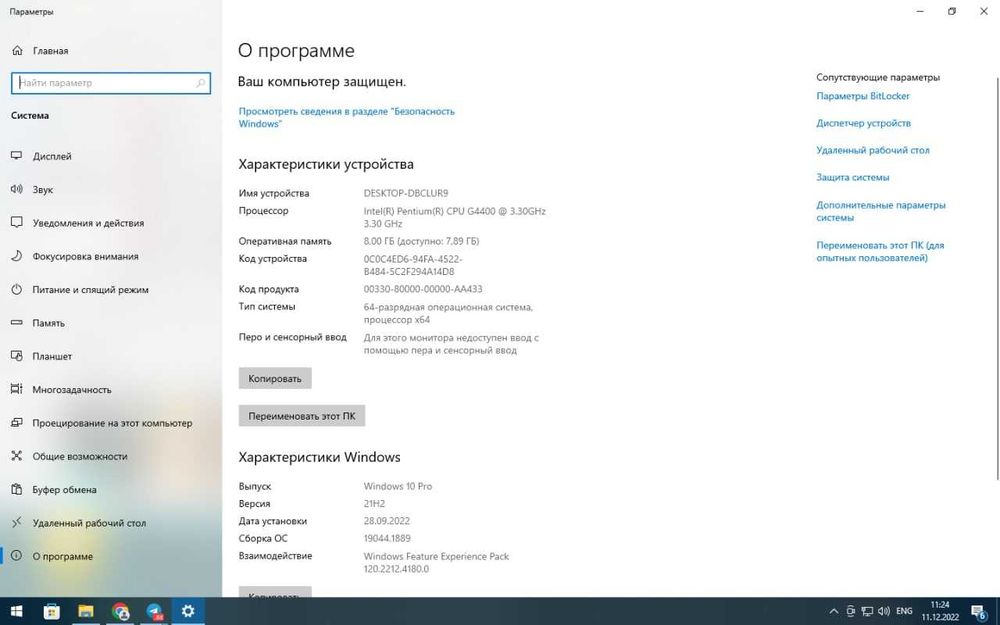Screen dimensions: 1000x625
Task: Switch to Google Chrome on the taskbar
Action: [x=120, y=612]
